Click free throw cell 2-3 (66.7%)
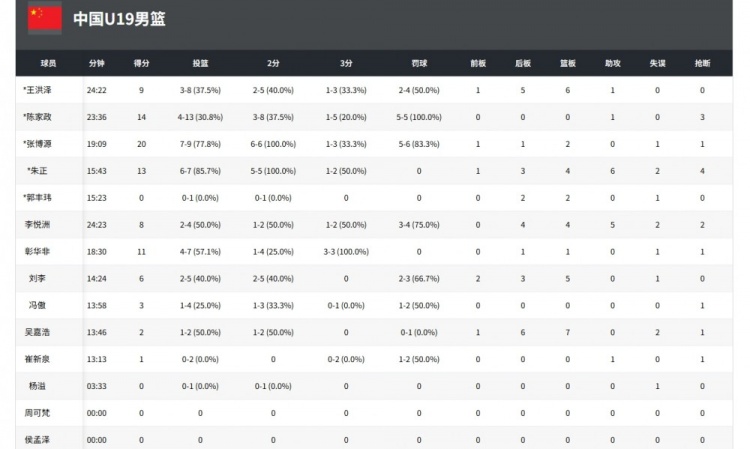This screenshot has height=449, width=750. (419, 278)
